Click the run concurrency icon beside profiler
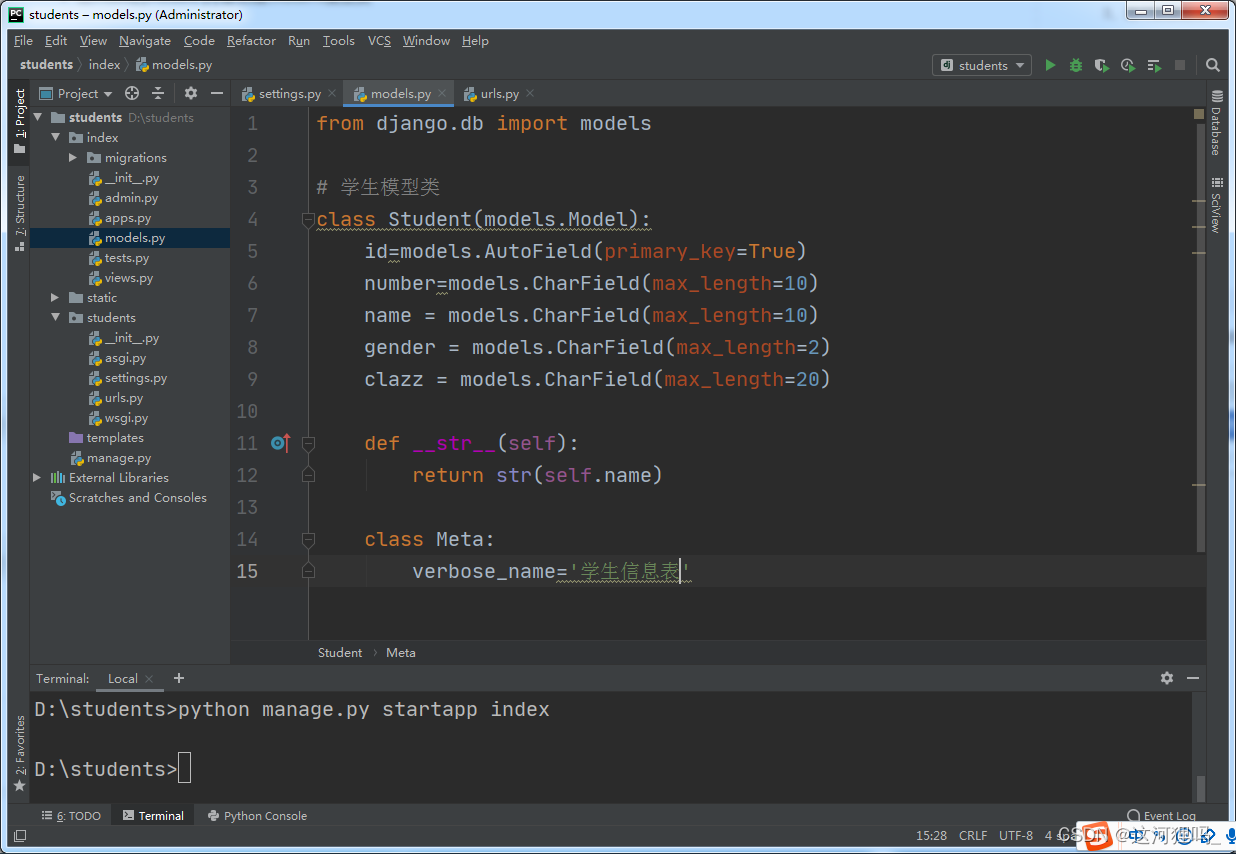Image resolution: width=1236 pixels, height=854 pixels. tap(1154, 65)
